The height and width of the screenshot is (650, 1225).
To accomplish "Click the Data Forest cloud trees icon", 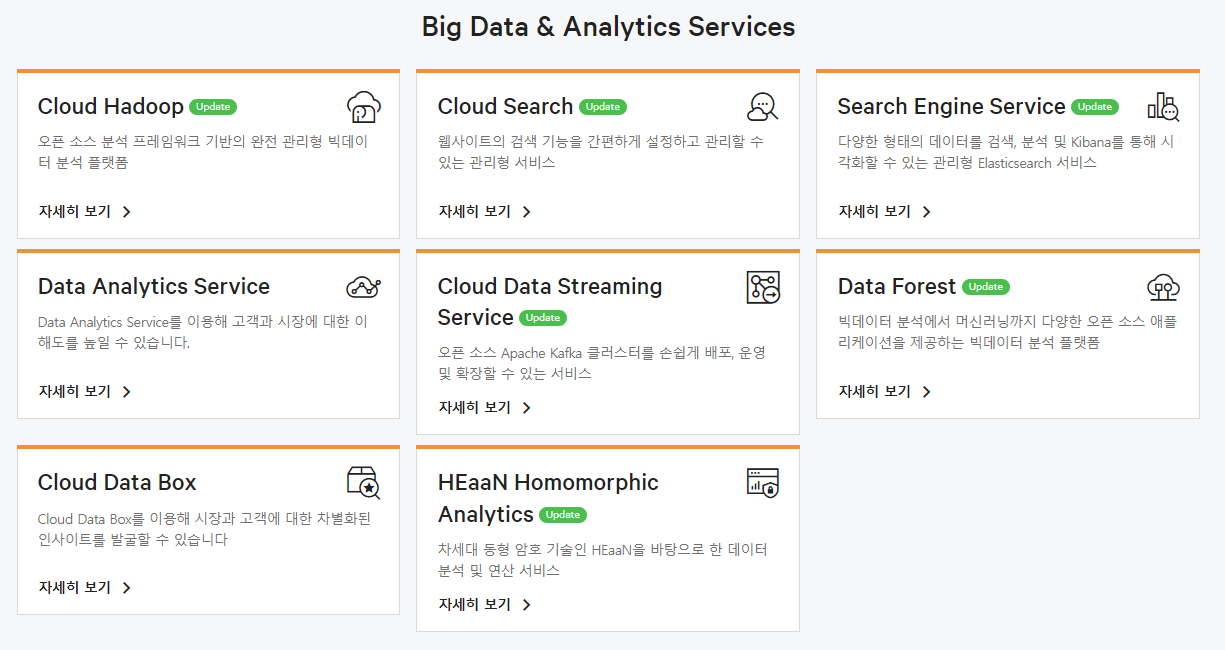I will (1163, 287).
